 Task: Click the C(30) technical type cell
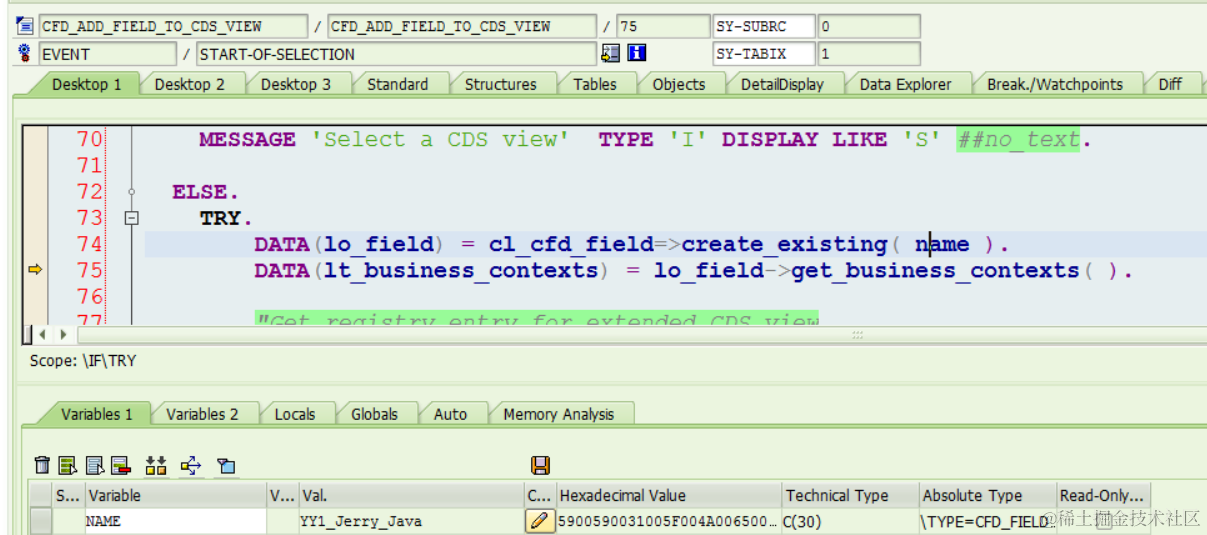tap(850, 521)
